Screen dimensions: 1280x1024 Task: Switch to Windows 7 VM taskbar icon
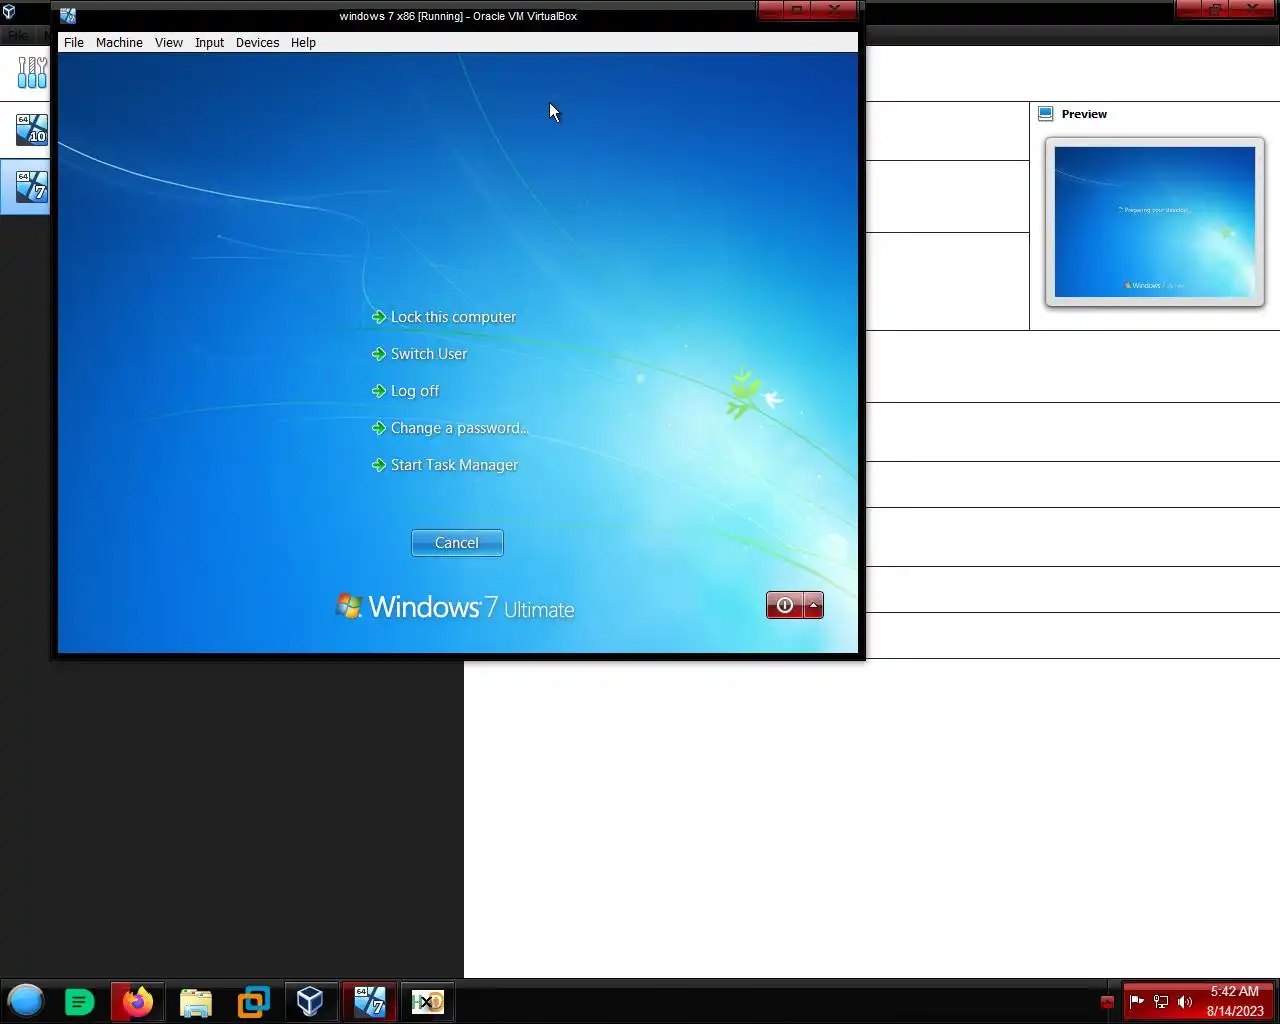click(369, 1002)
